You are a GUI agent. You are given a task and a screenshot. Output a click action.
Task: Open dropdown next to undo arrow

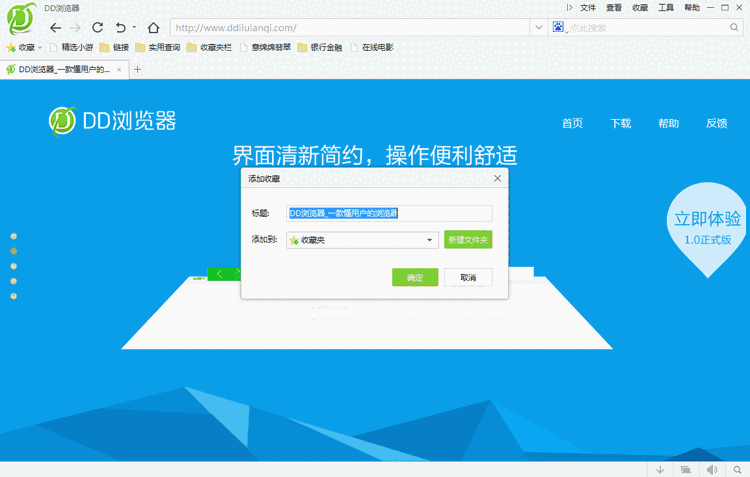(134, 27)
